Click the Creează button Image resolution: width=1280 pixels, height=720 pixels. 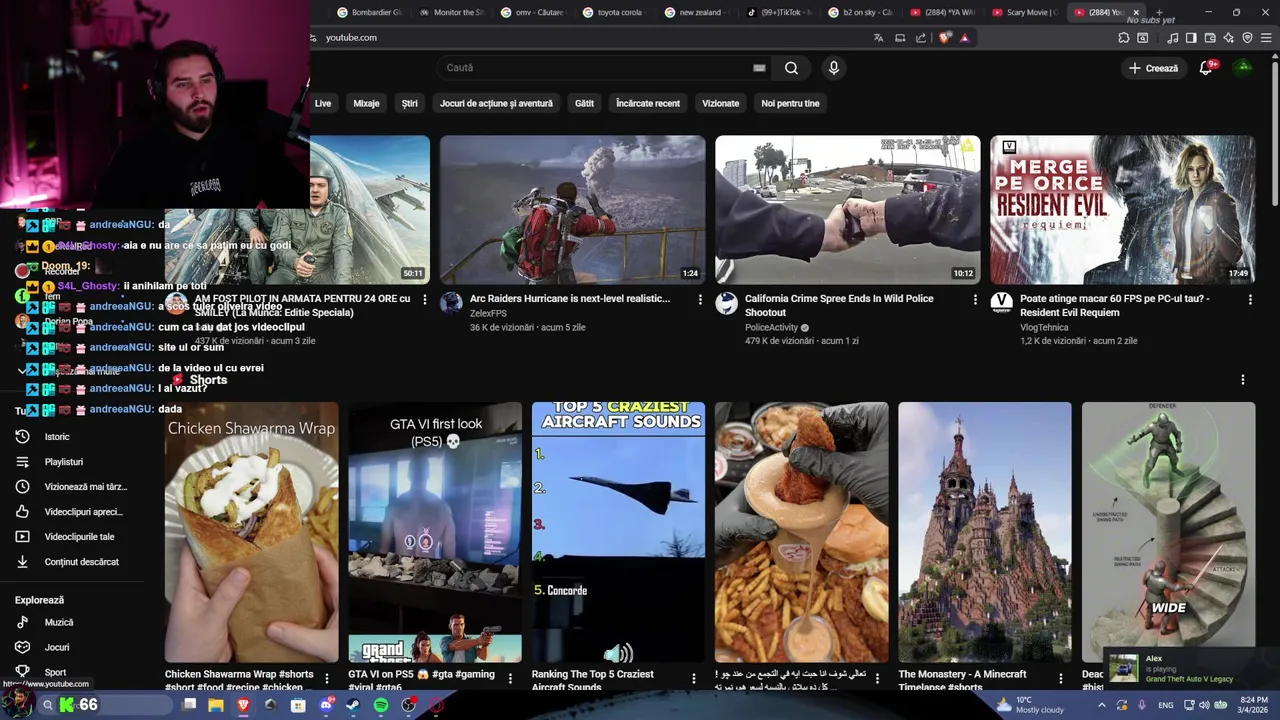tap(1153, 68)
